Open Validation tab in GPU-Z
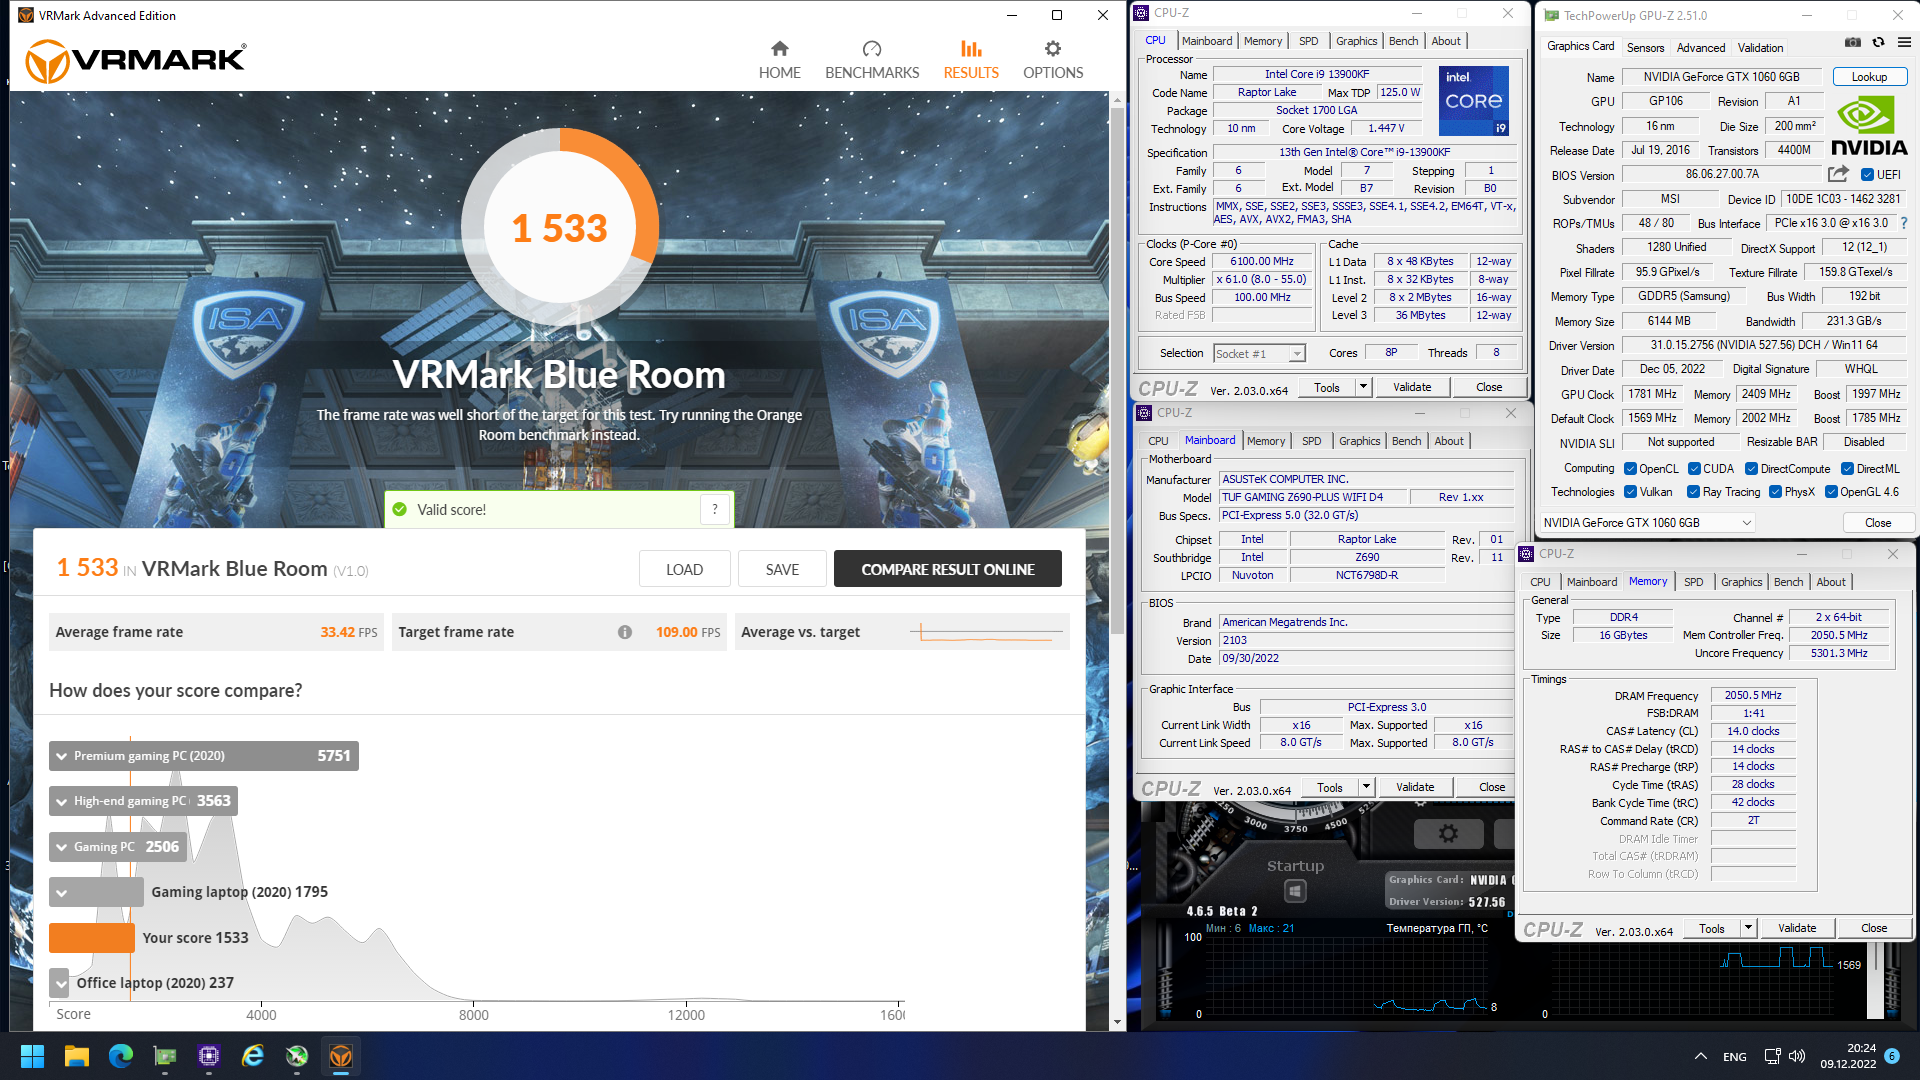 1760,48
